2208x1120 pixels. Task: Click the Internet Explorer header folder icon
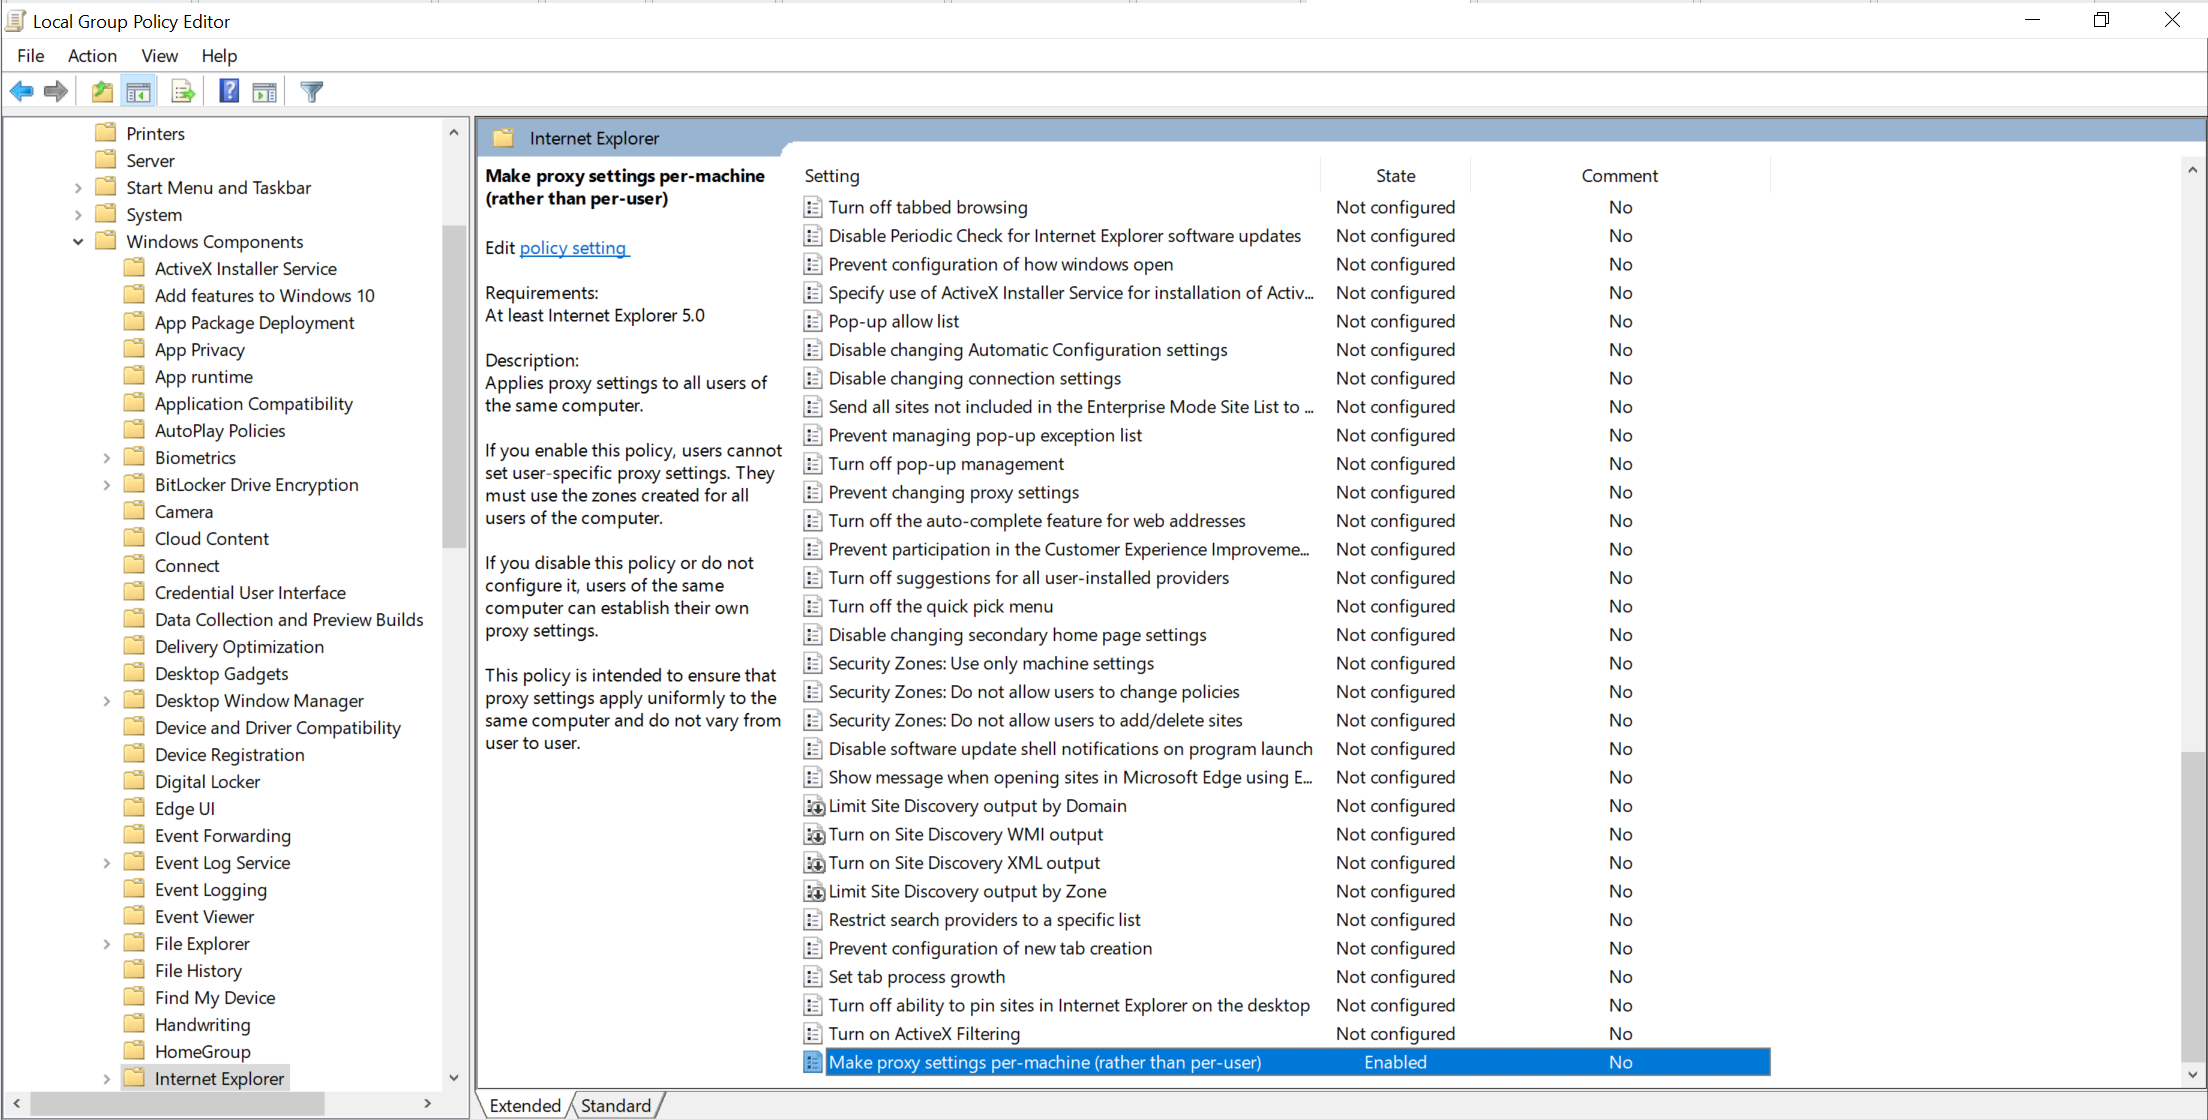503,138
